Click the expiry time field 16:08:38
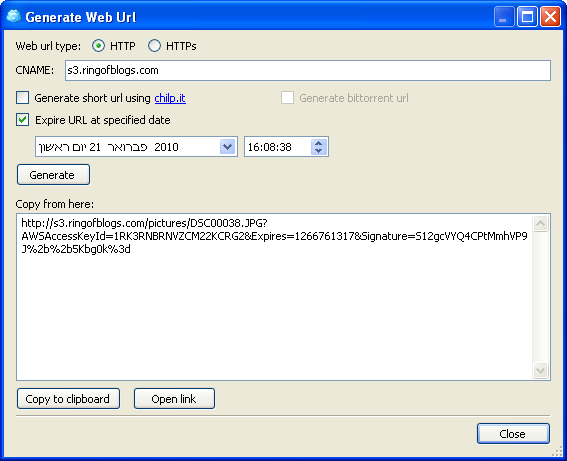 coord(278,147)
